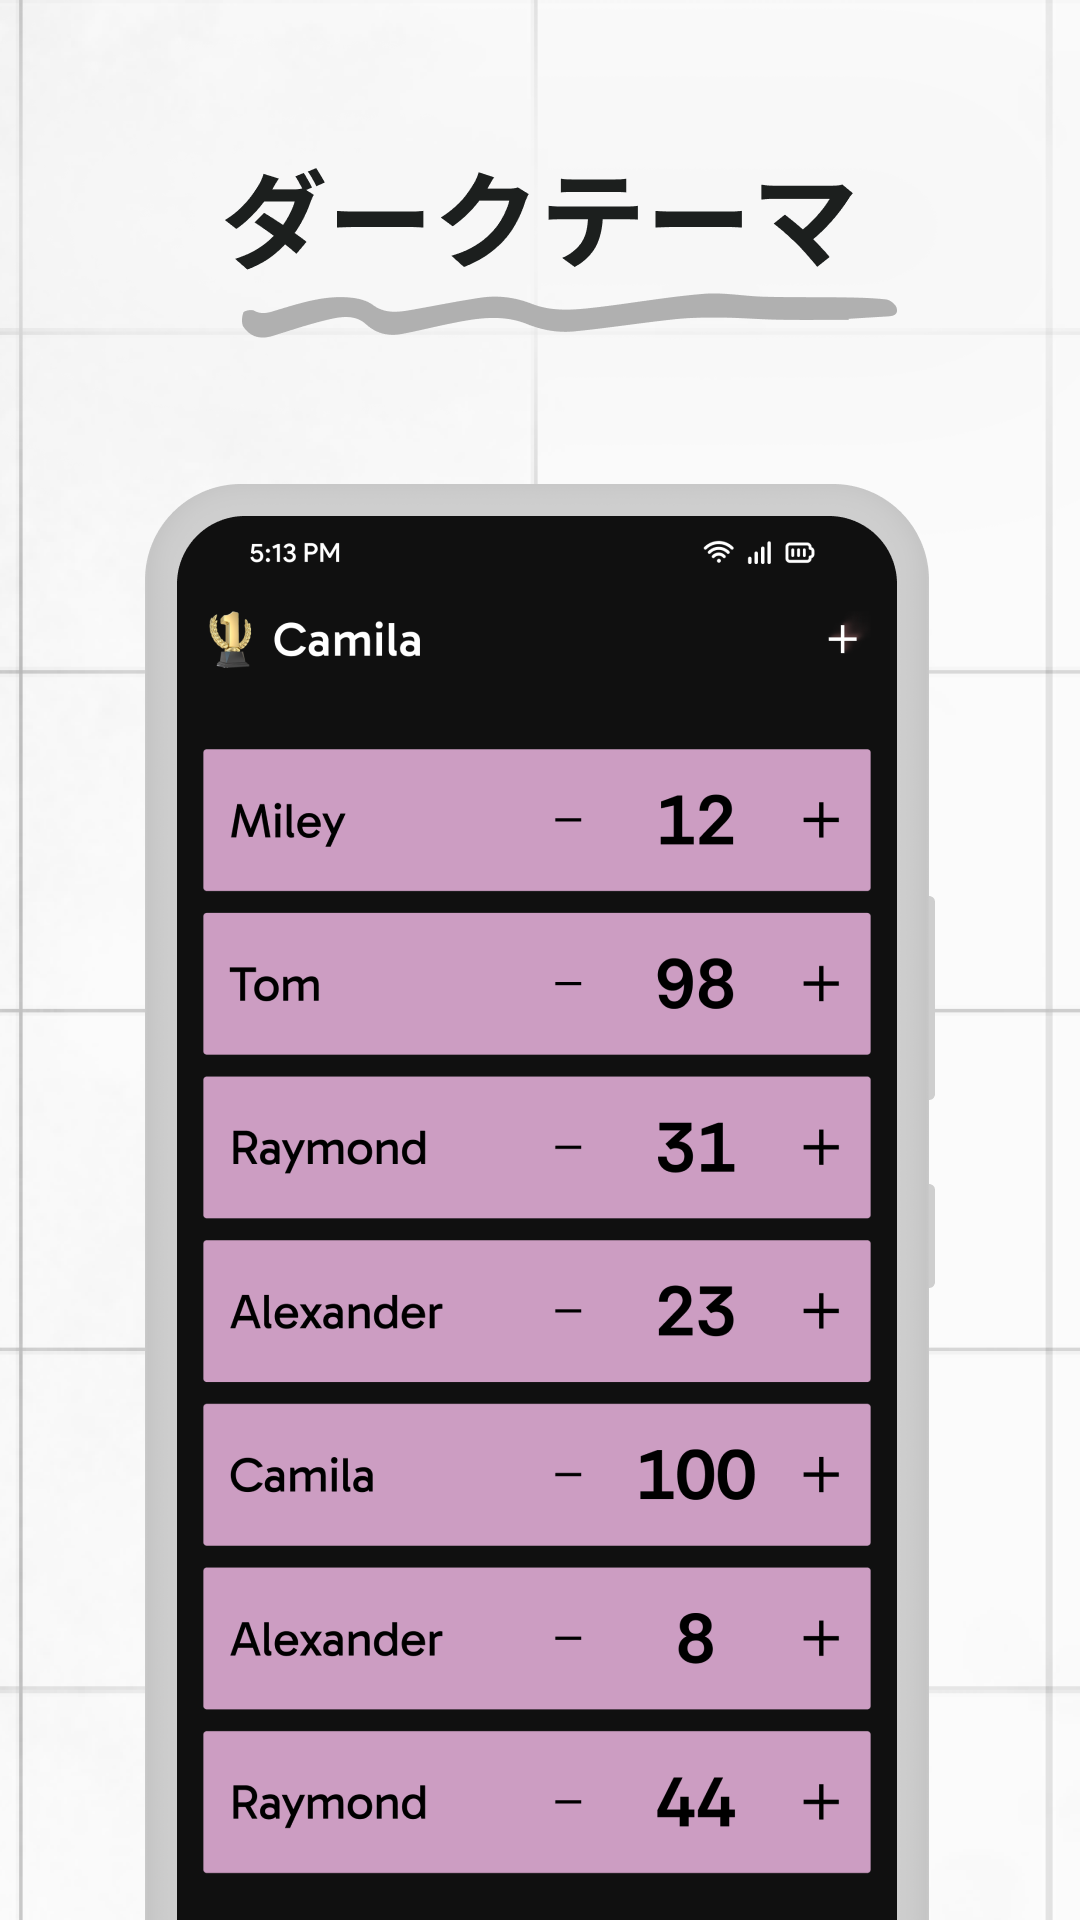Add a point to Tom's score
Screen dimensions: 1080x1920
(x=820, y=984)
